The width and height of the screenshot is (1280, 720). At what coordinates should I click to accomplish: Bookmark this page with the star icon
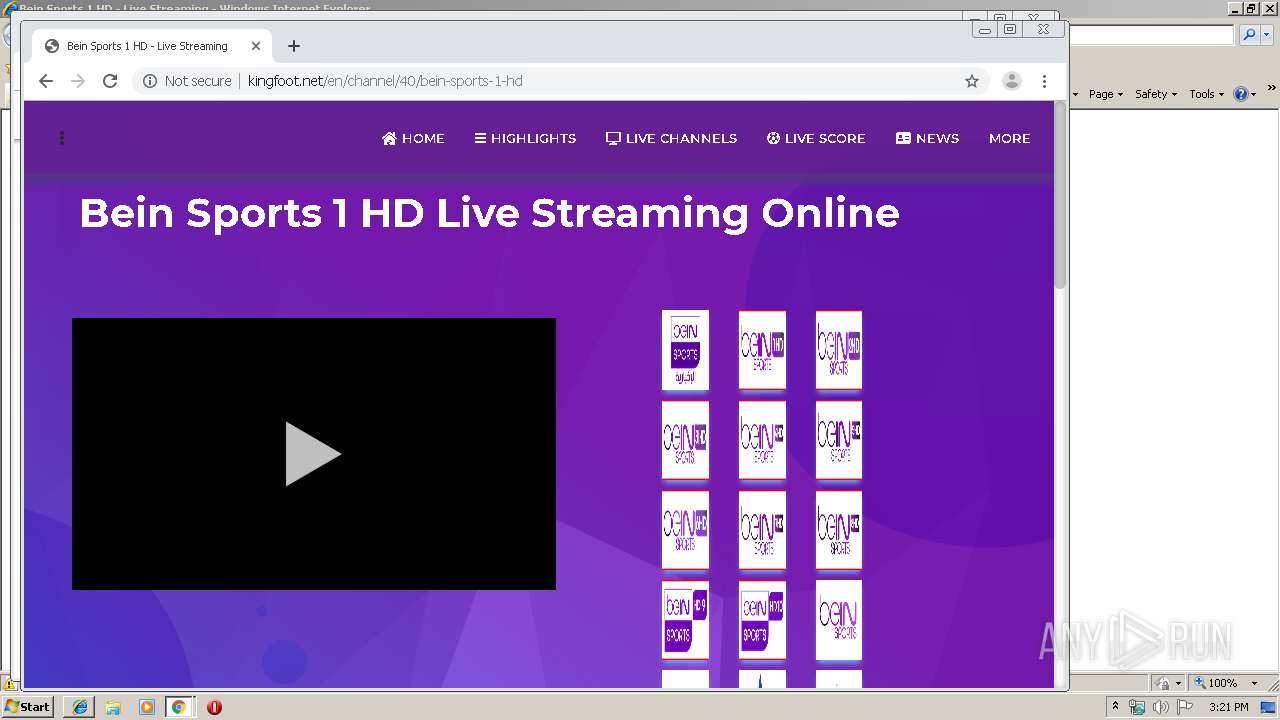pyautogui.click(x=971, y=81)
